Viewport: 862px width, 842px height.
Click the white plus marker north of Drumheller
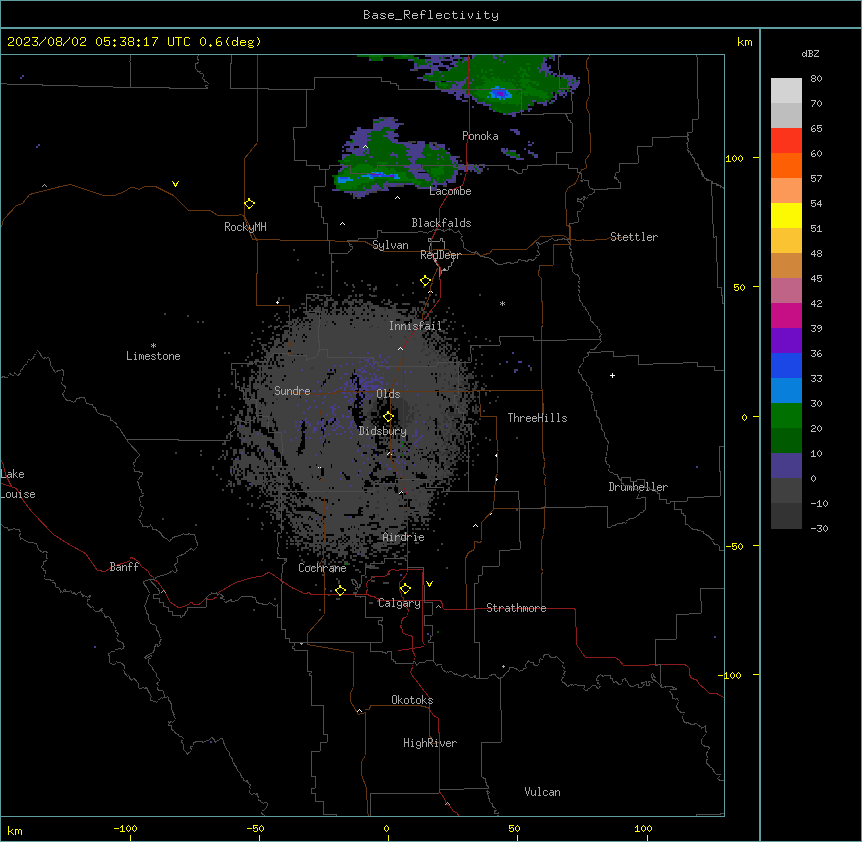point(612,375)
